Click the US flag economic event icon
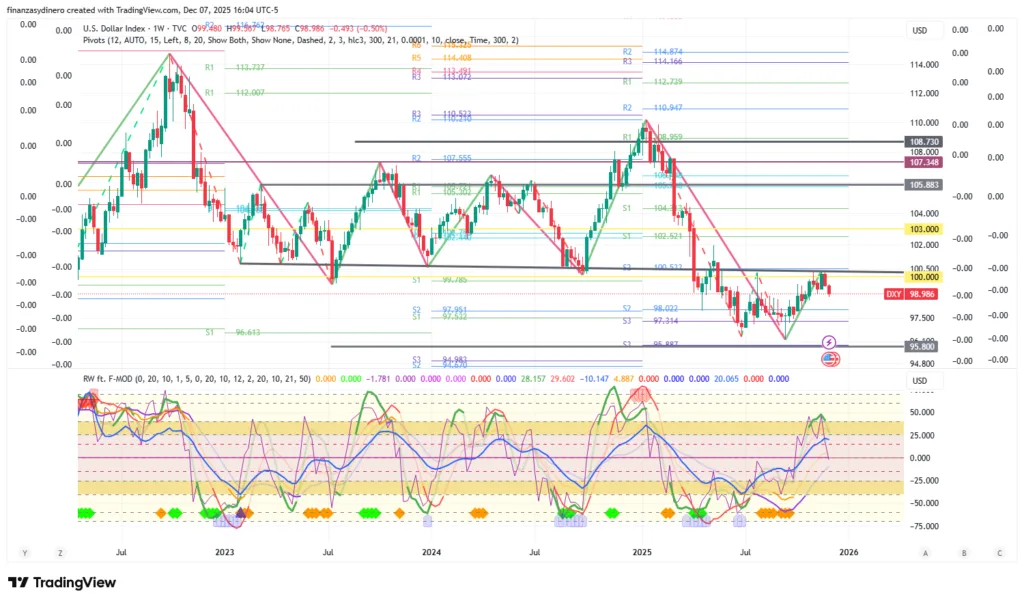The image size is (1024, 603). click(x=829, y=359)
